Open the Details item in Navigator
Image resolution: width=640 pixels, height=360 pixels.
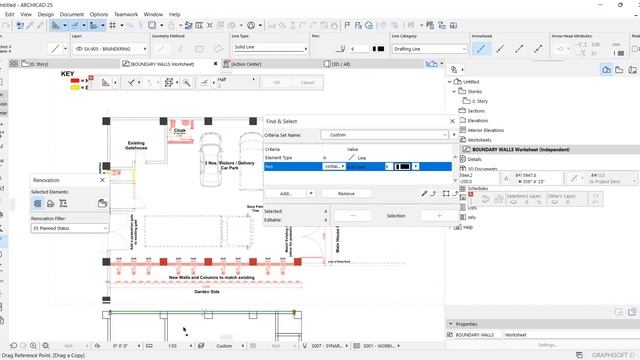point(474,159)
